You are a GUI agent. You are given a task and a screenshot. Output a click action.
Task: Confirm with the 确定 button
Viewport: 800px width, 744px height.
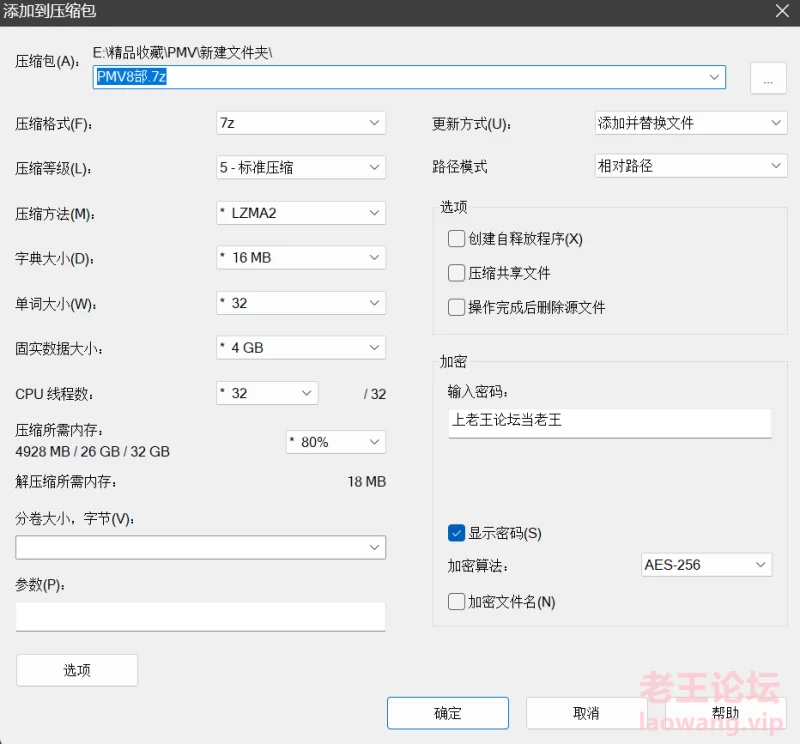tap(448, 713)
